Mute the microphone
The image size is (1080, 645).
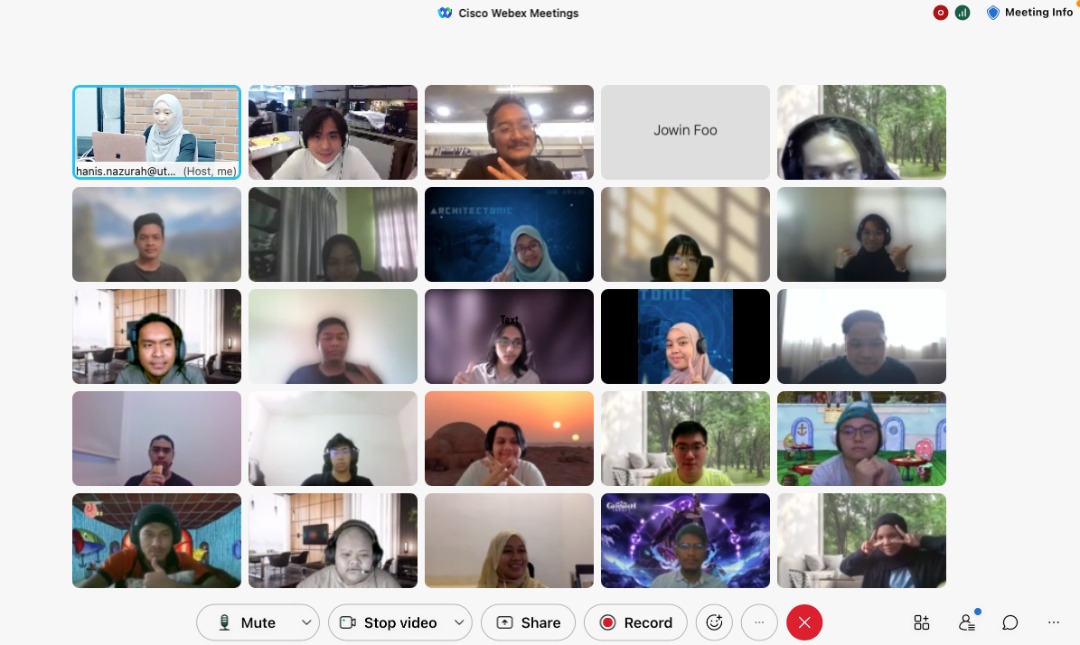247,622
